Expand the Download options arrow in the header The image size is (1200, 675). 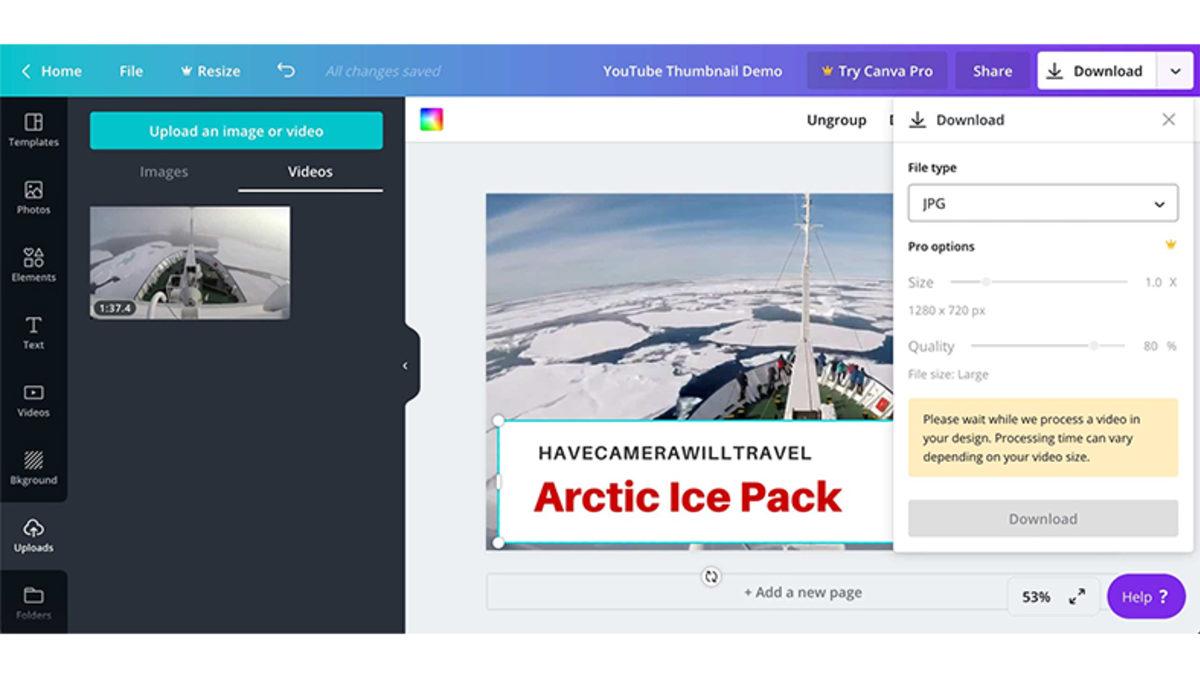click(1177, 71)
